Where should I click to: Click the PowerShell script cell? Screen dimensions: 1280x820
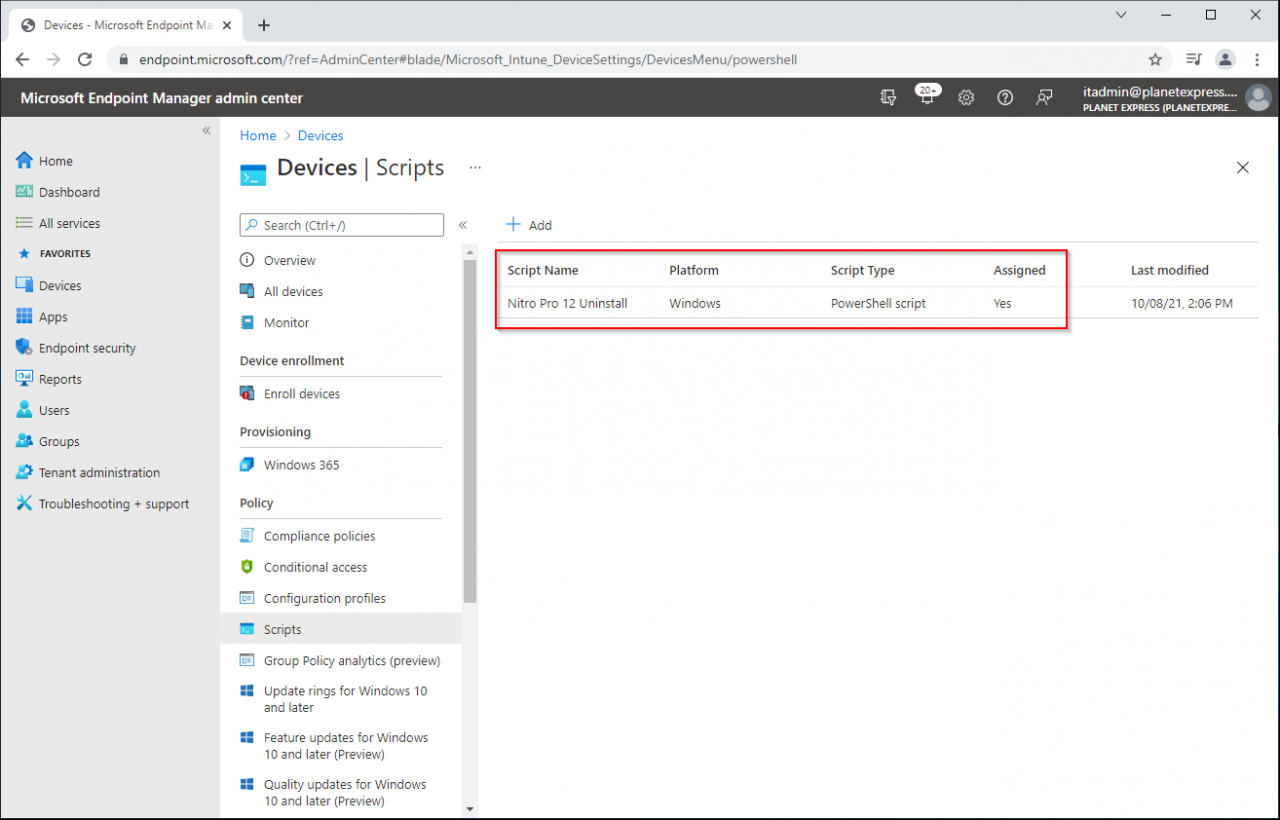point(878,303)
